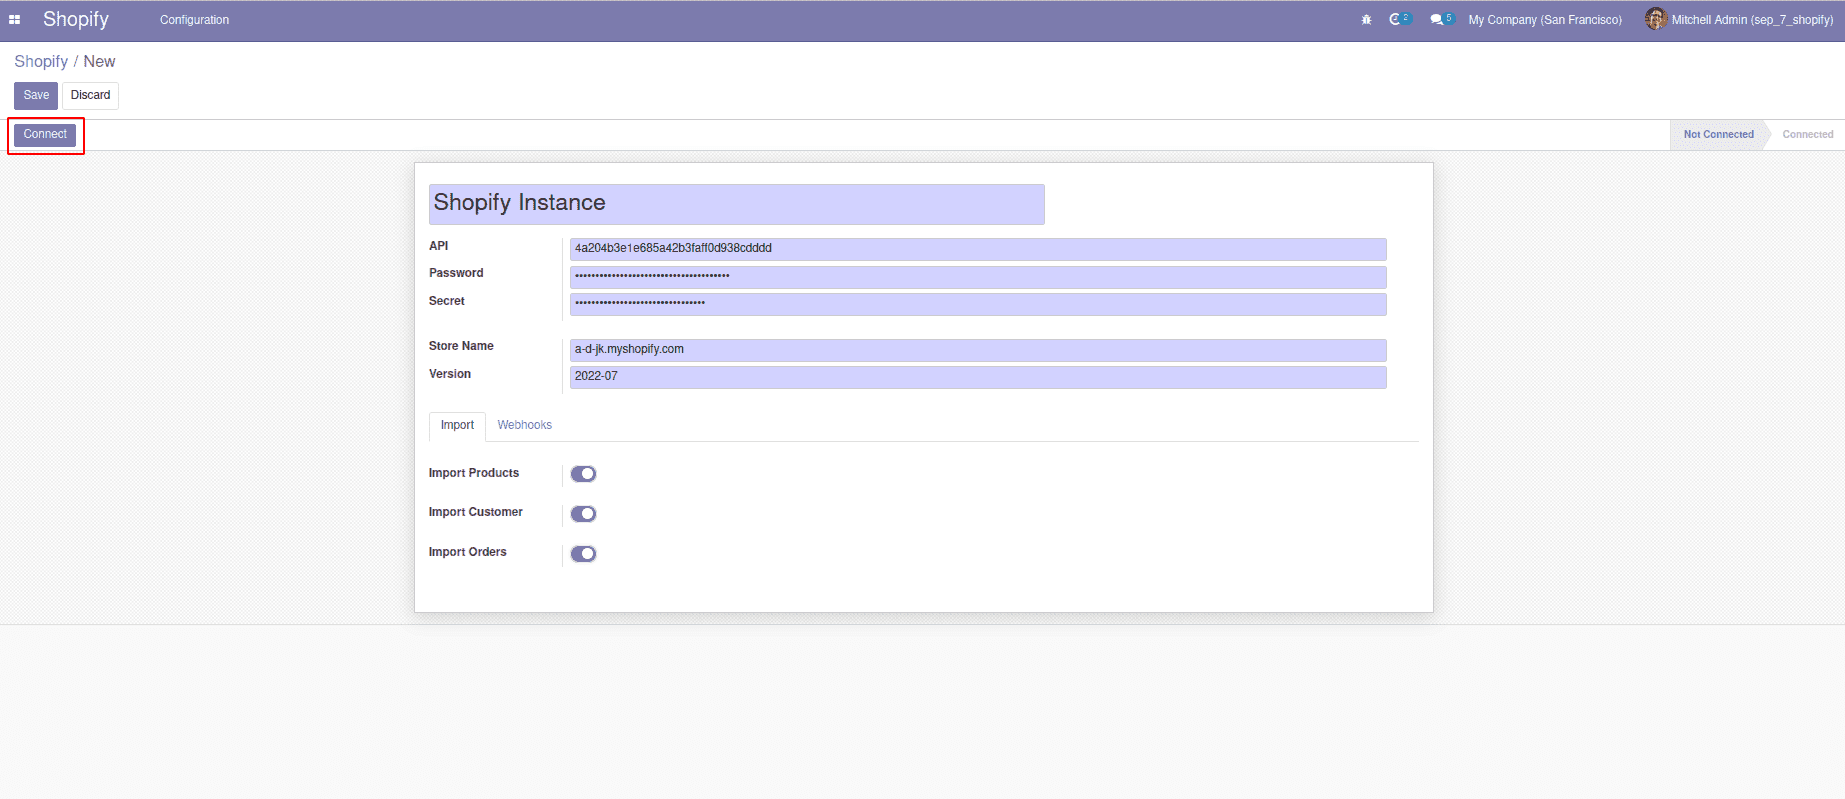Click the Import Customer label

click(x=476, y=512)
